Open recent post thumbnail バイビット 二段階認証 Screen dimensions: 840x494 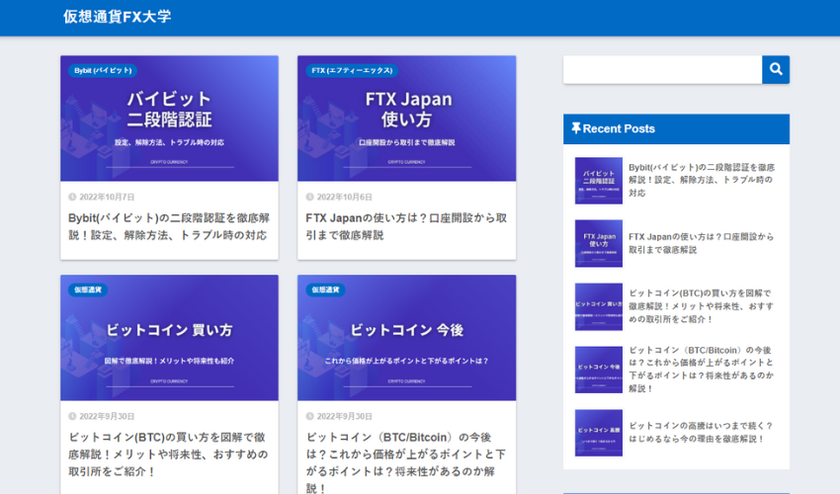pyautogui.click(x=599, y=181)
